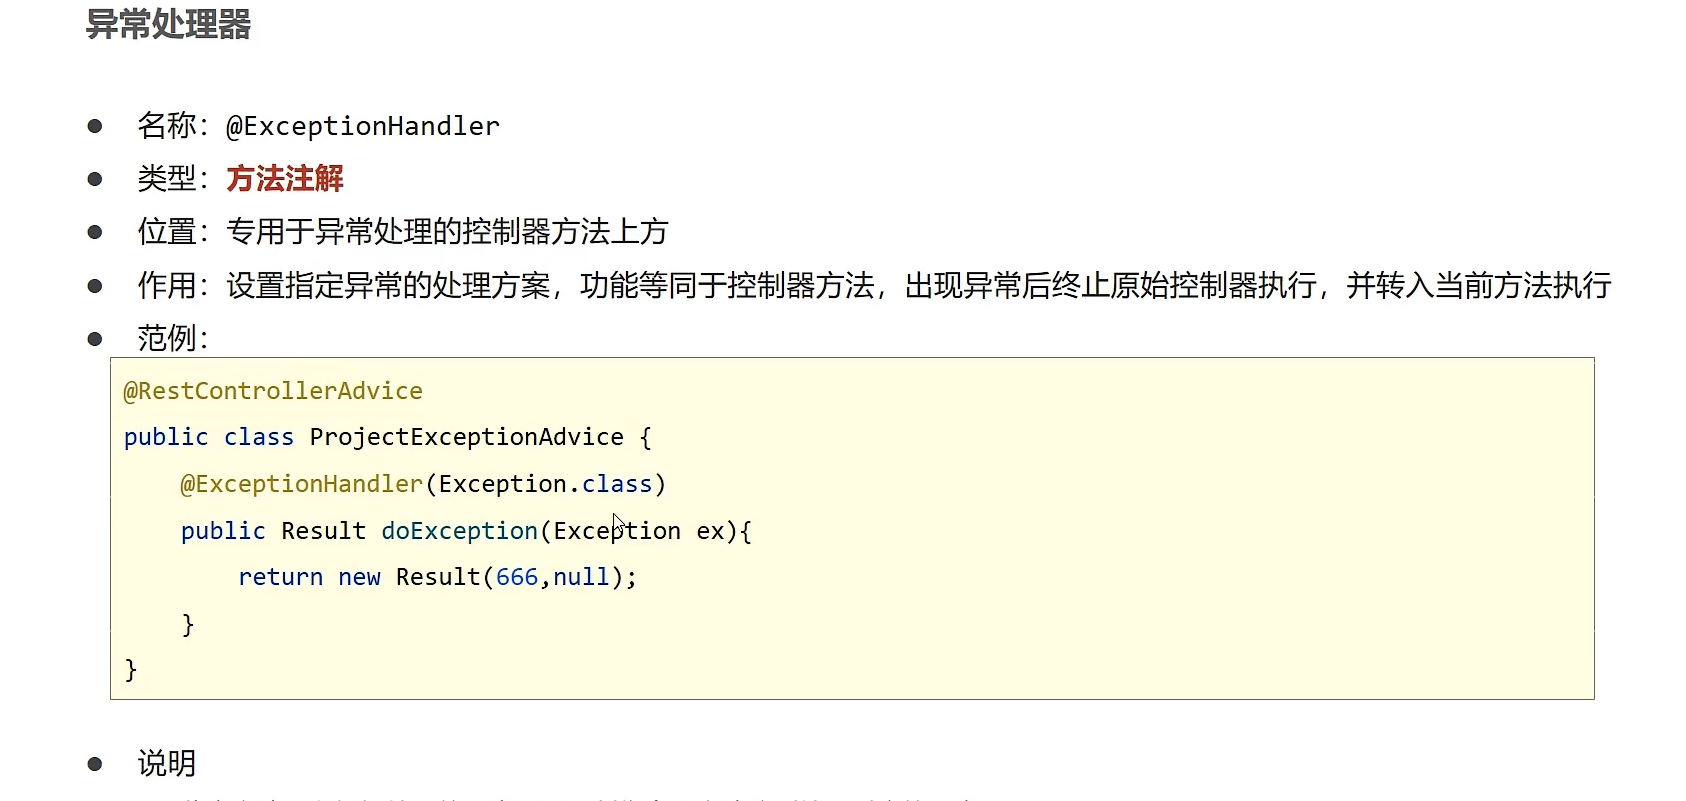Click the 异常处理器 heading
Screen dimensions: 1686x801
point(168,23)
